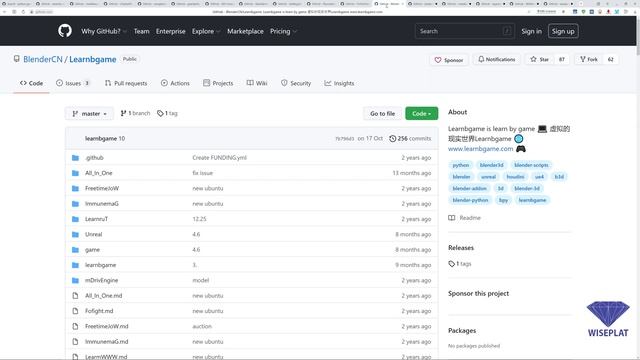Select the houdini topic tag
This screenshot has height=360, width=640.
point(515,177)
